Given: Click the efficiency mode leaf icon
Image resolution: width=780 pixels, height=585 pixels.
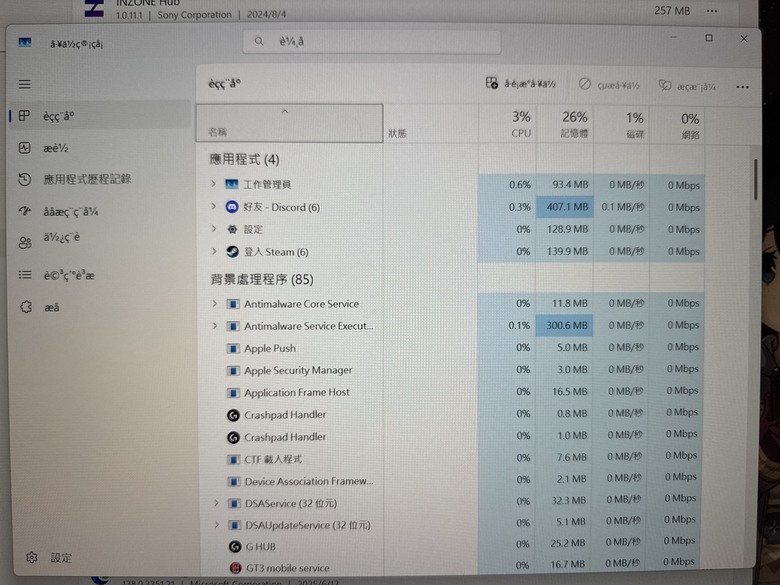Looking at the screenshot, I should (x=665, y=86).
